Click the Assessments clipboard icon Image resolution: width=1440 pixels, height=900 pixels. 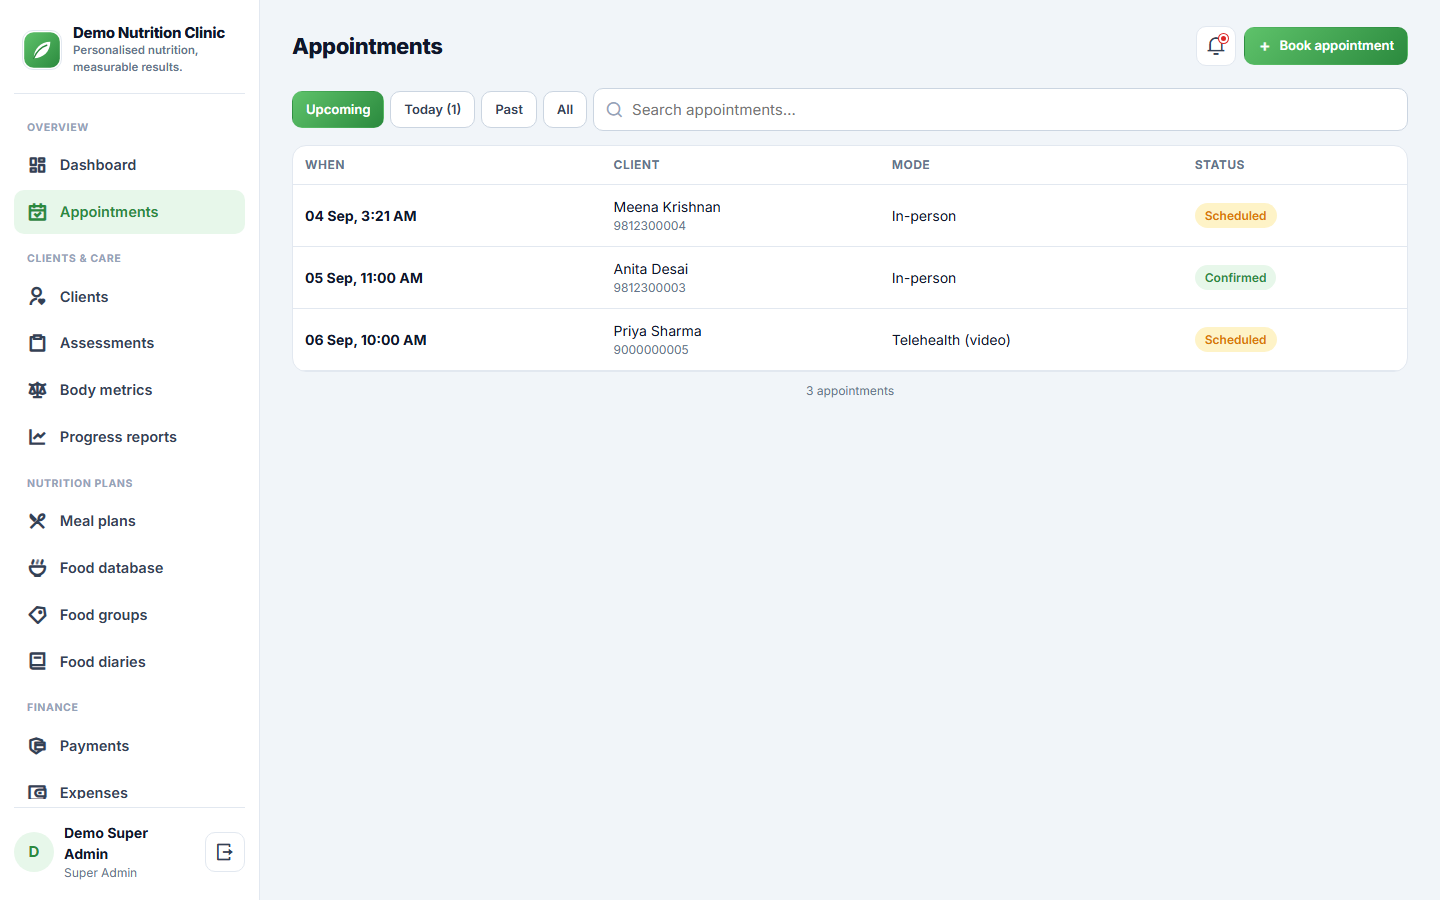click(x=37, y=343)
